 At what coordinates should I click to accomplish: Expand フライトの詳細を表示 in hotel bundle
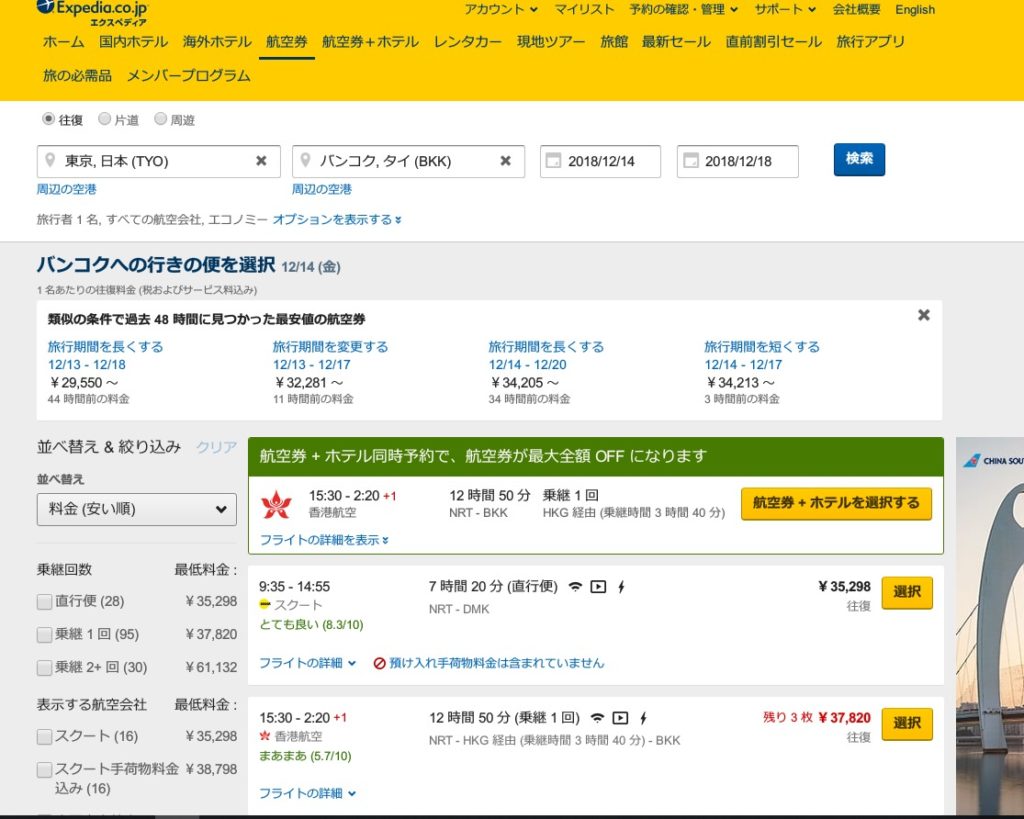(x=325, y=539)
